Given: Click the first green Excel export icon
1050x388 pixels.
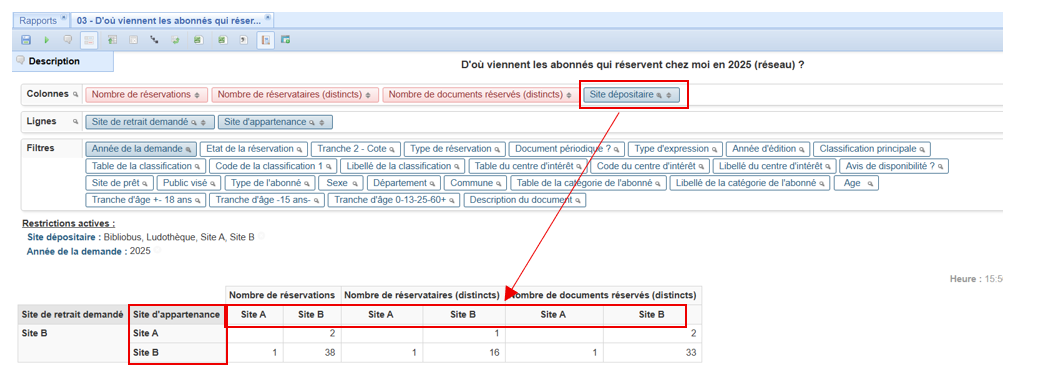Looking at the screenshot, I should click(x=198, y=40).
